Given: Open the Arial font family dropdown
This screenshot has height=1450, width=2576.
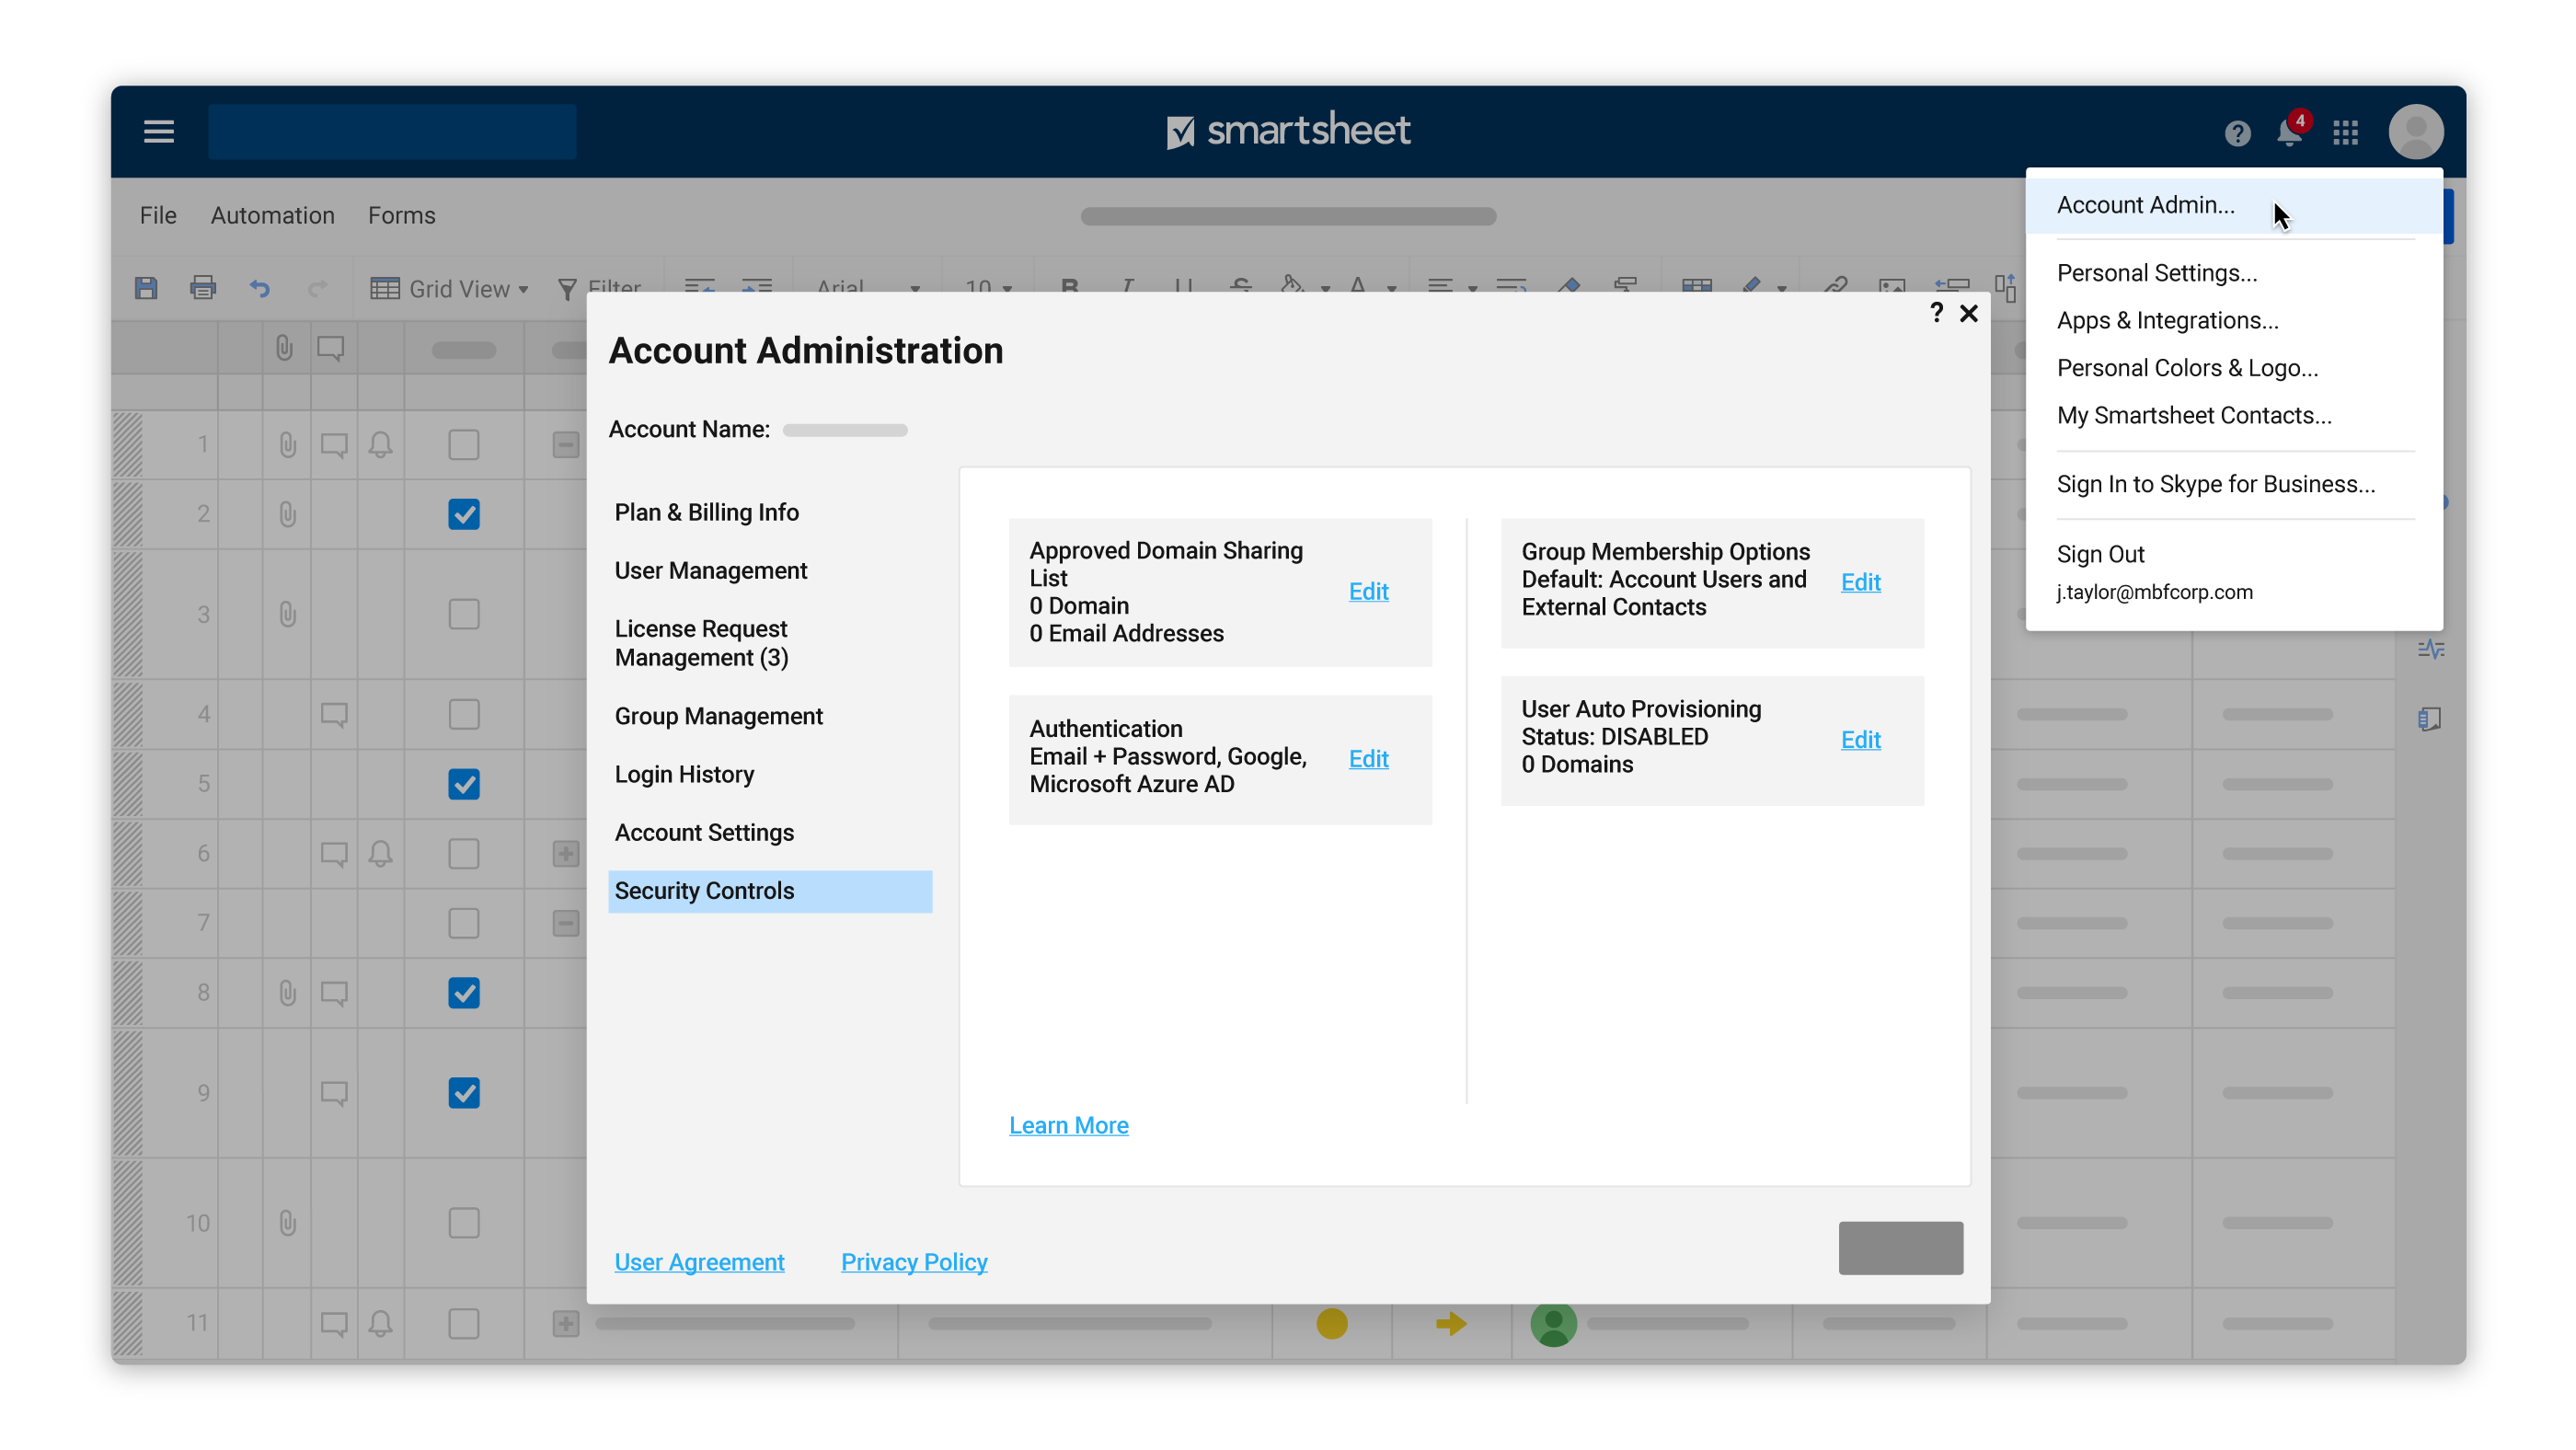Looking at the screenshot, I should [866, 288].
